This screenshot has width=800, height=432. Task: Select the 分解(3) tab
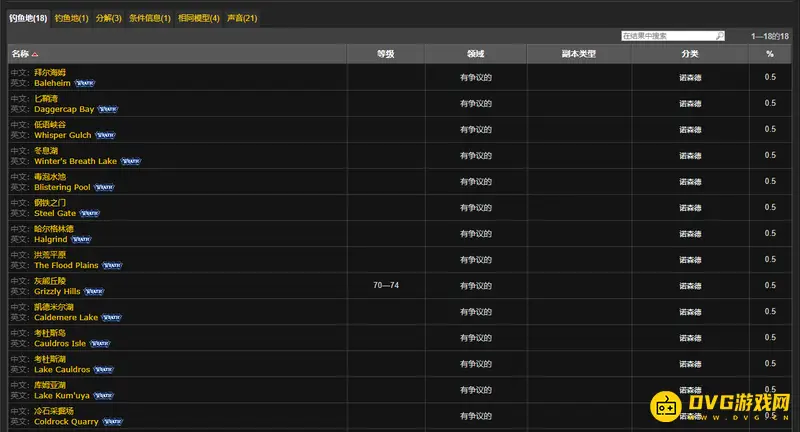coord(109,18)
